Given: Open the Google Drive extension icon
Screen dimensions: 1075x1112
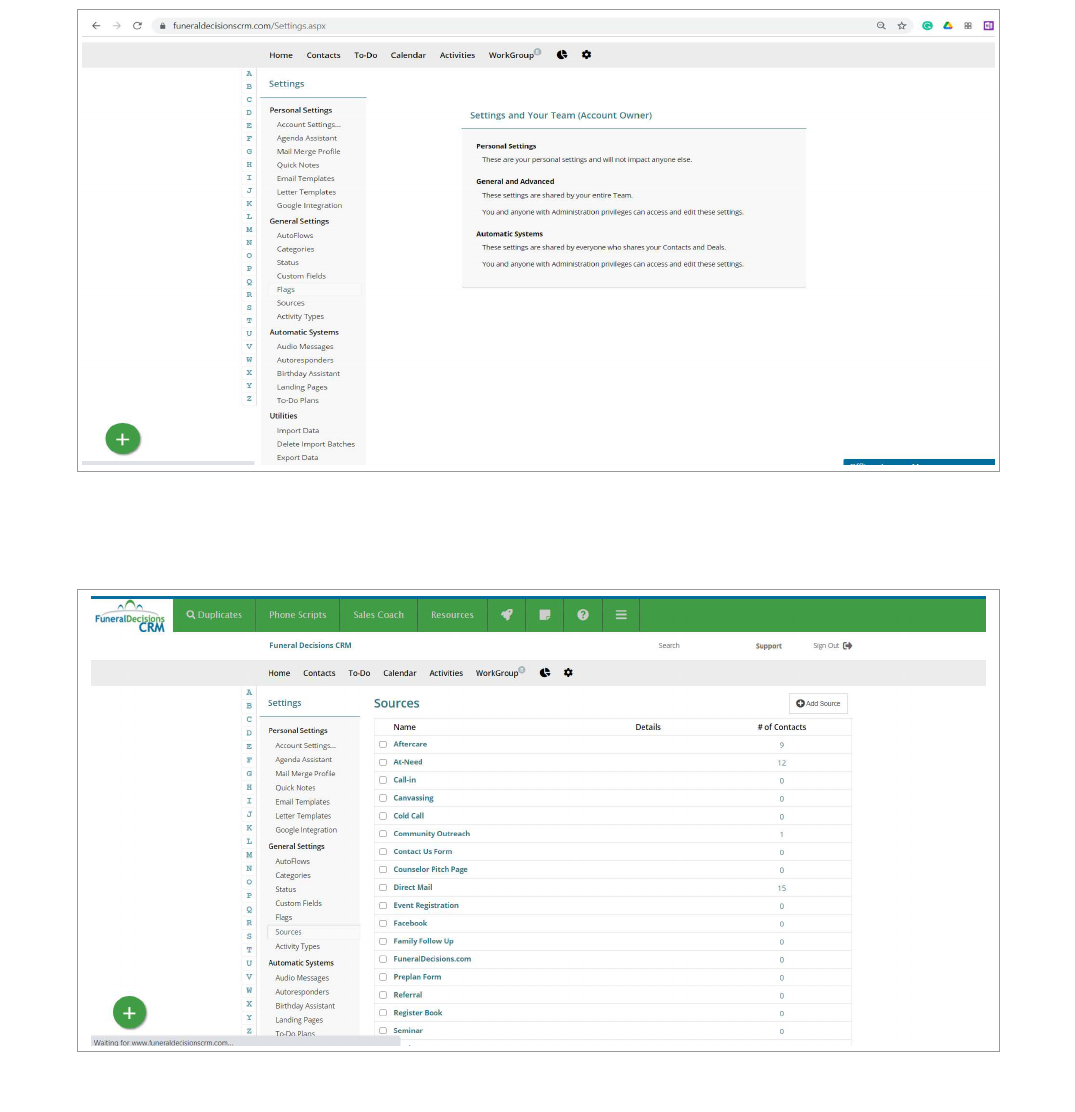Looking at the screenshot, I should point(948,26).
